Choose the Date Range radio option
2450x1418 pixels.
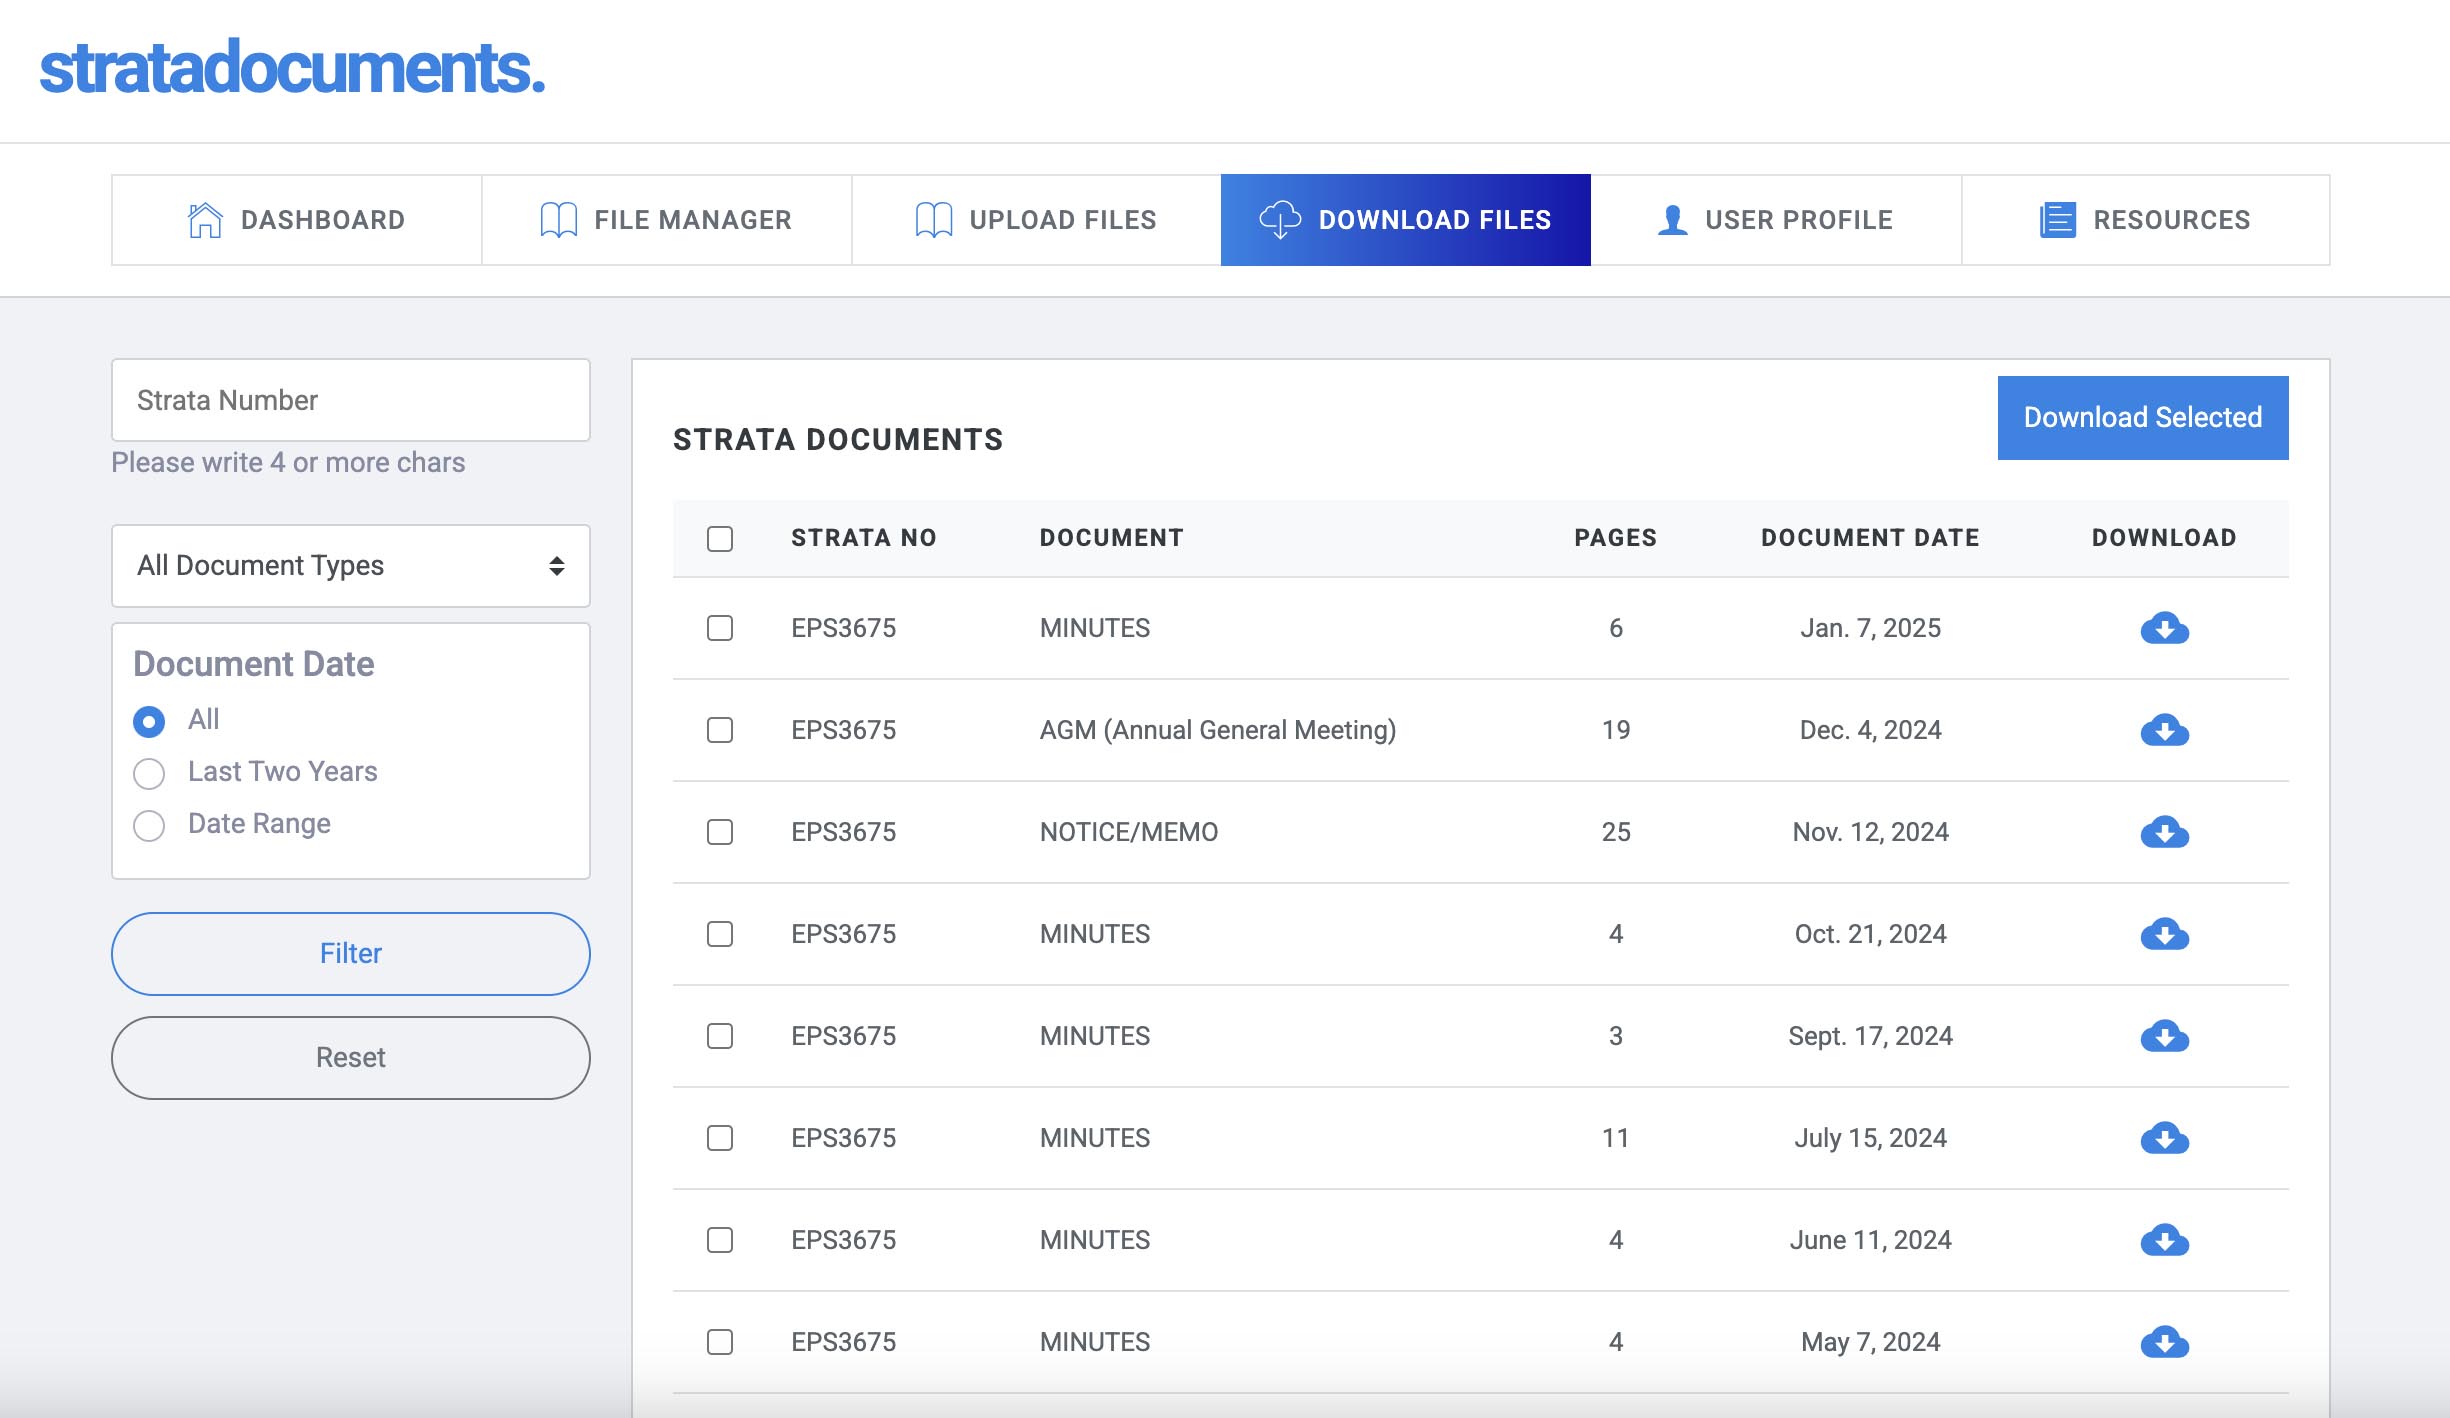(149, 825)
